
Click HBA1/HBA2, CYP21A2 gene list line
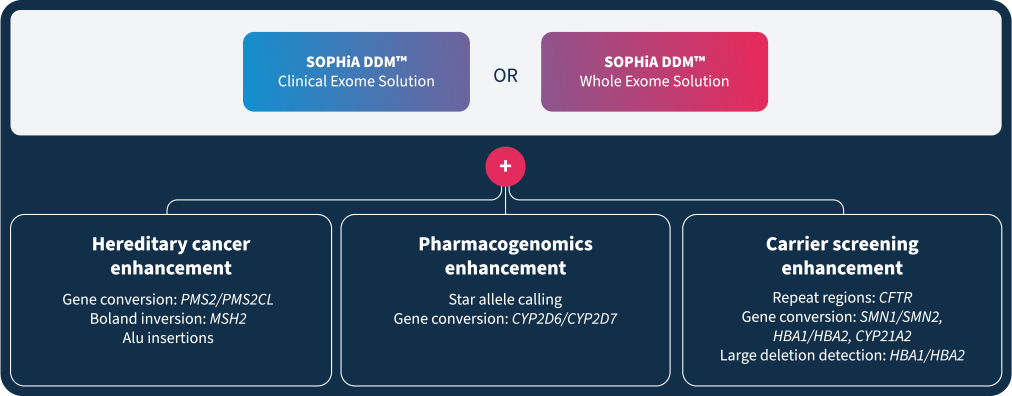pyautogui.click(x=842, y=336)
